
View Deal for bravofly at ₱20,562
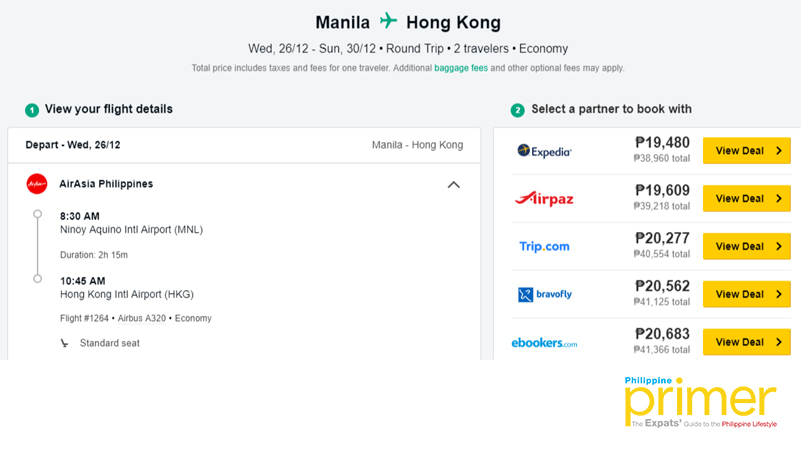click(746, 294)
